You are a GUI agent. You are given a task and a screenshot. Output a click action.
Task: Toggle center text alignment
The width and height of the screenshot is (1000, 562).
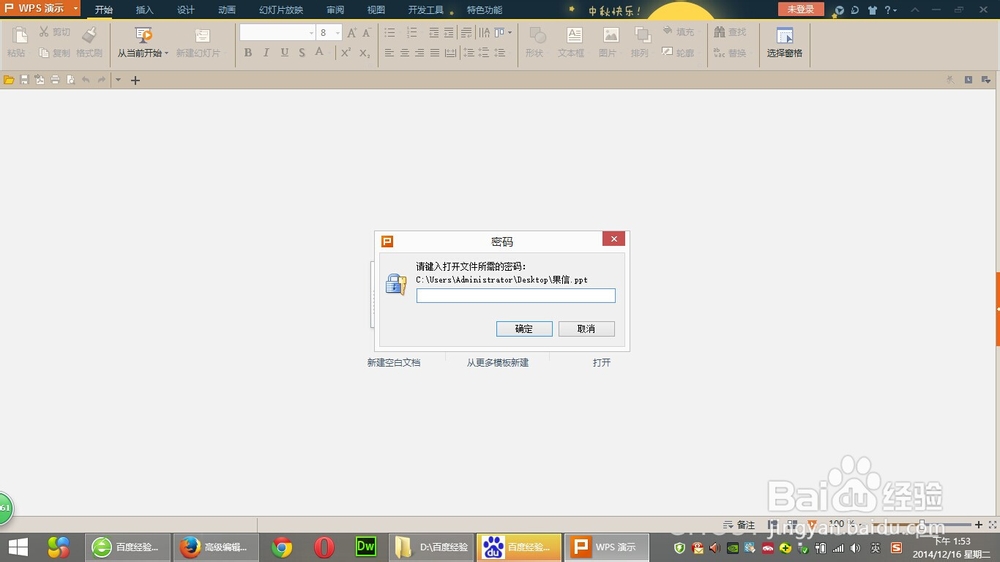pyautogui.click(x=404, y=53)
